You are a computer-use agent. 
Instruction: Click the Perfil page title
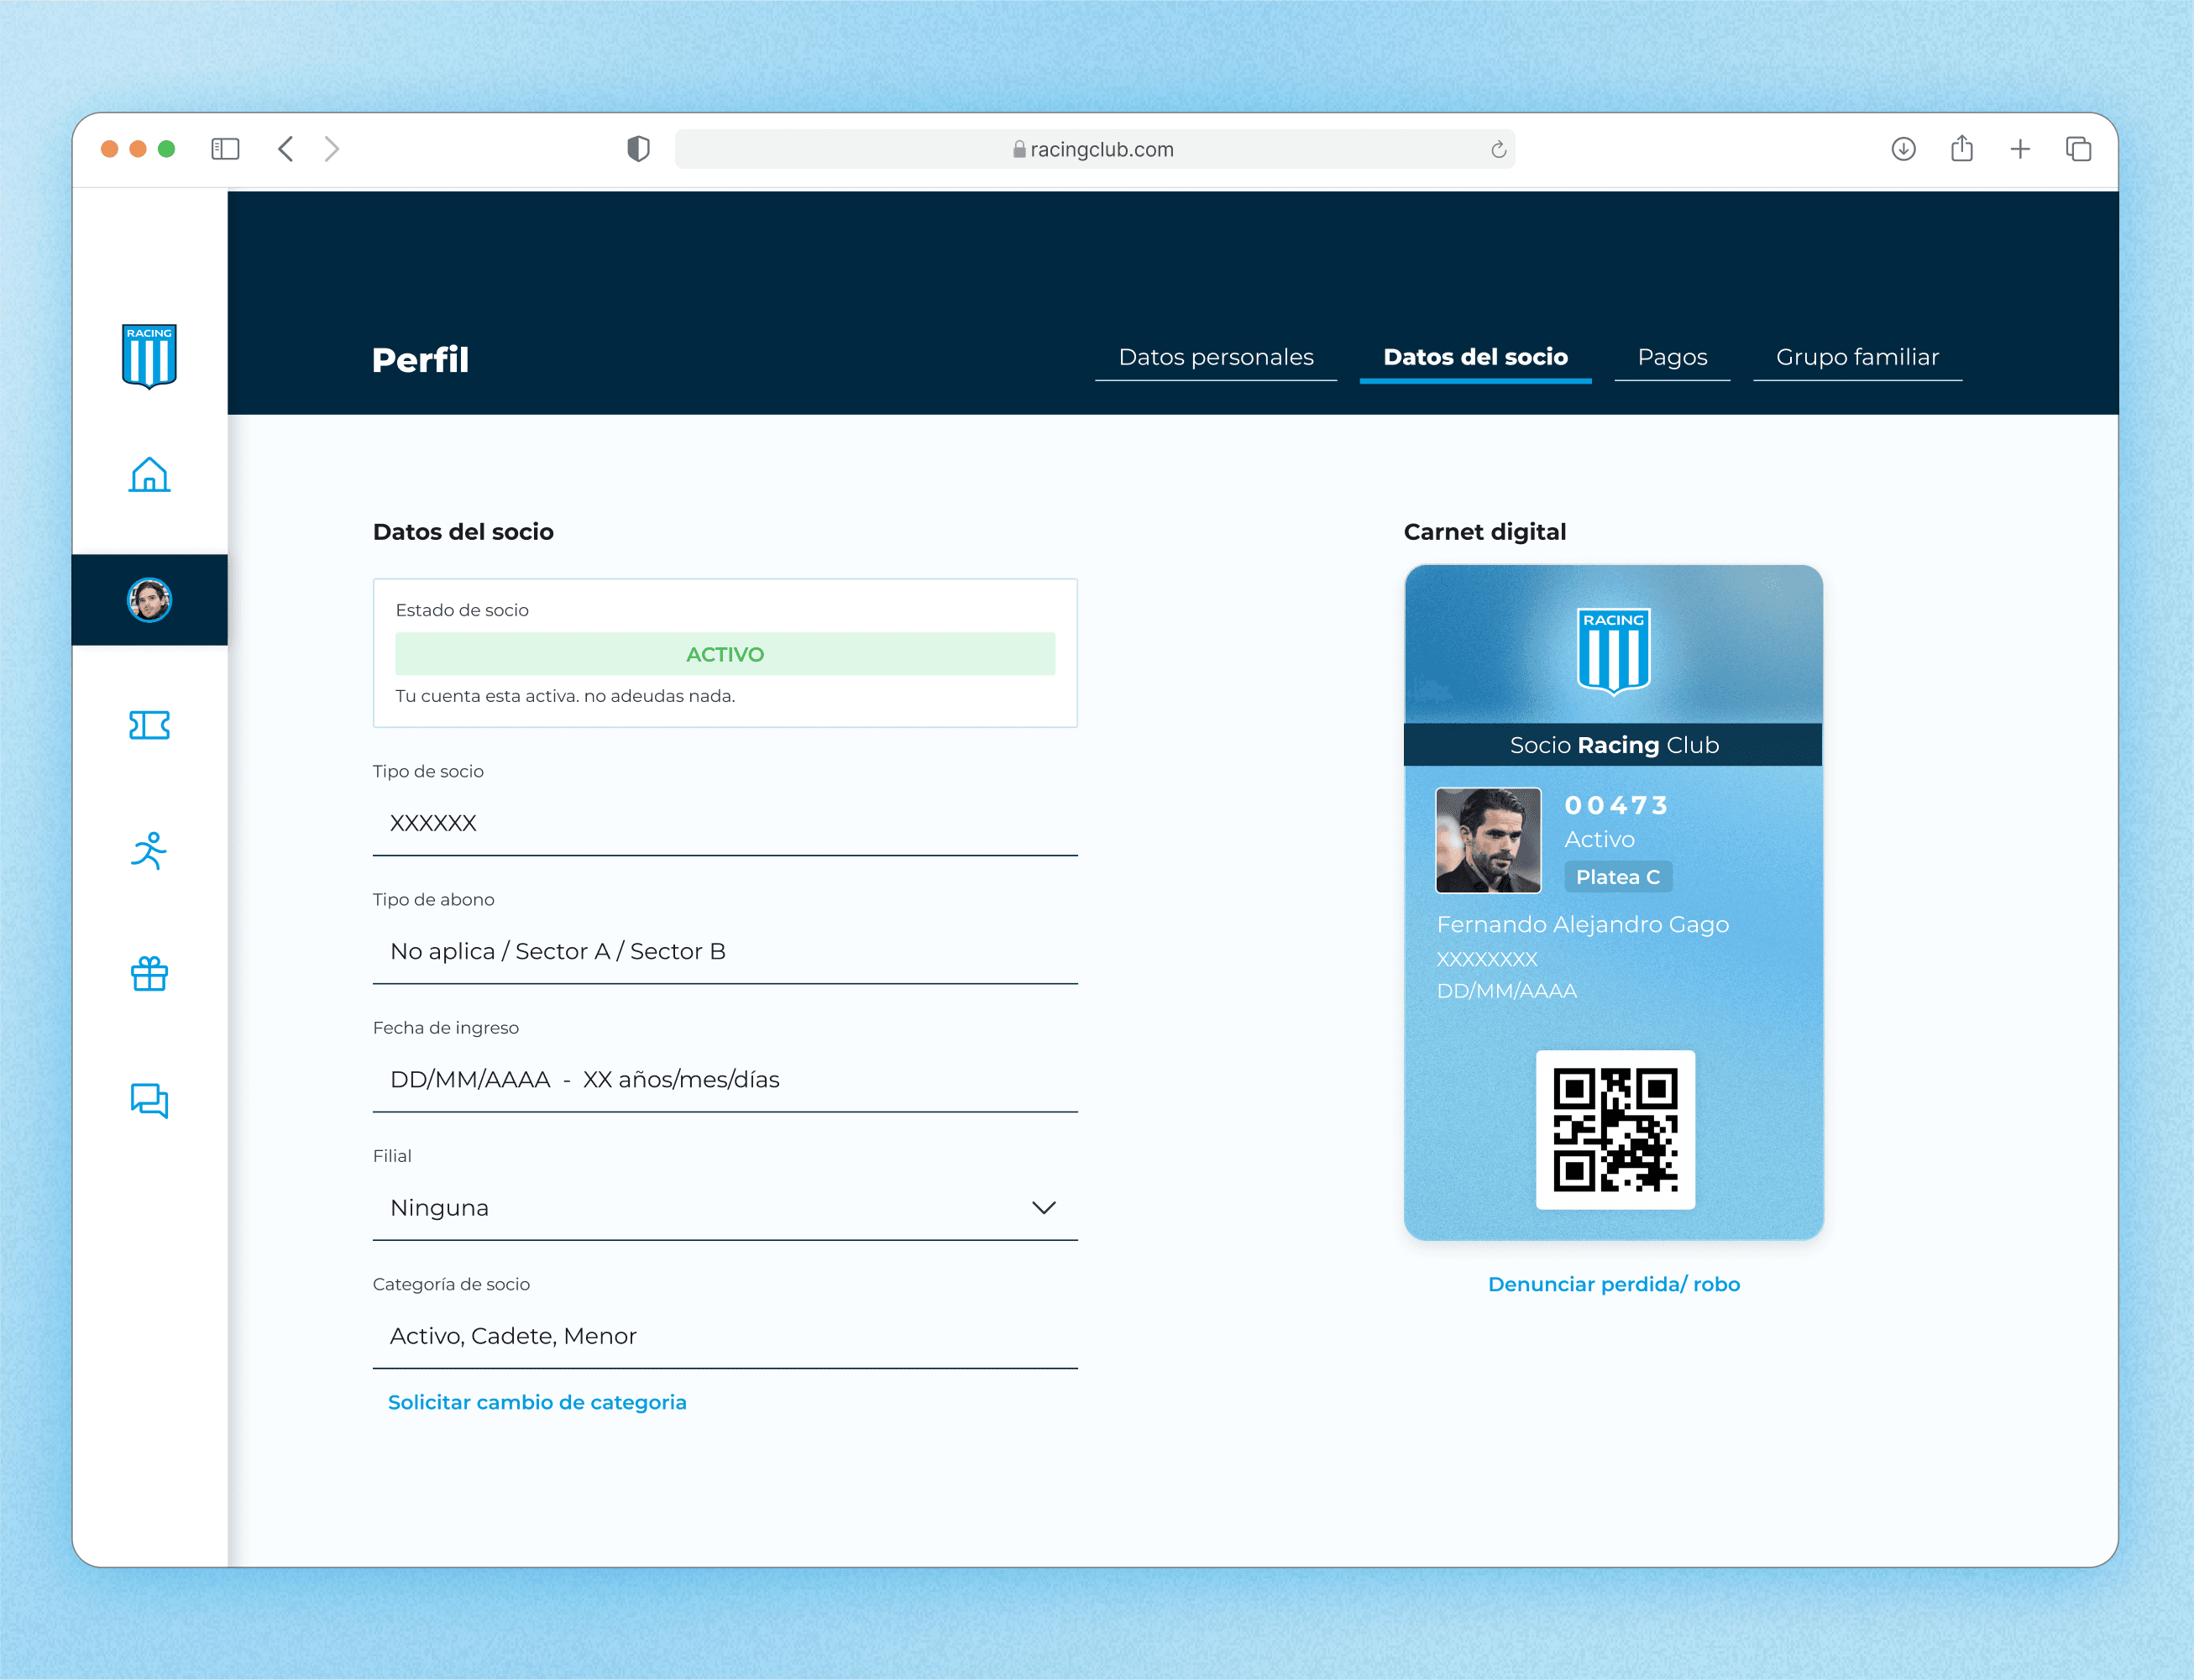[x=420, y=360]
